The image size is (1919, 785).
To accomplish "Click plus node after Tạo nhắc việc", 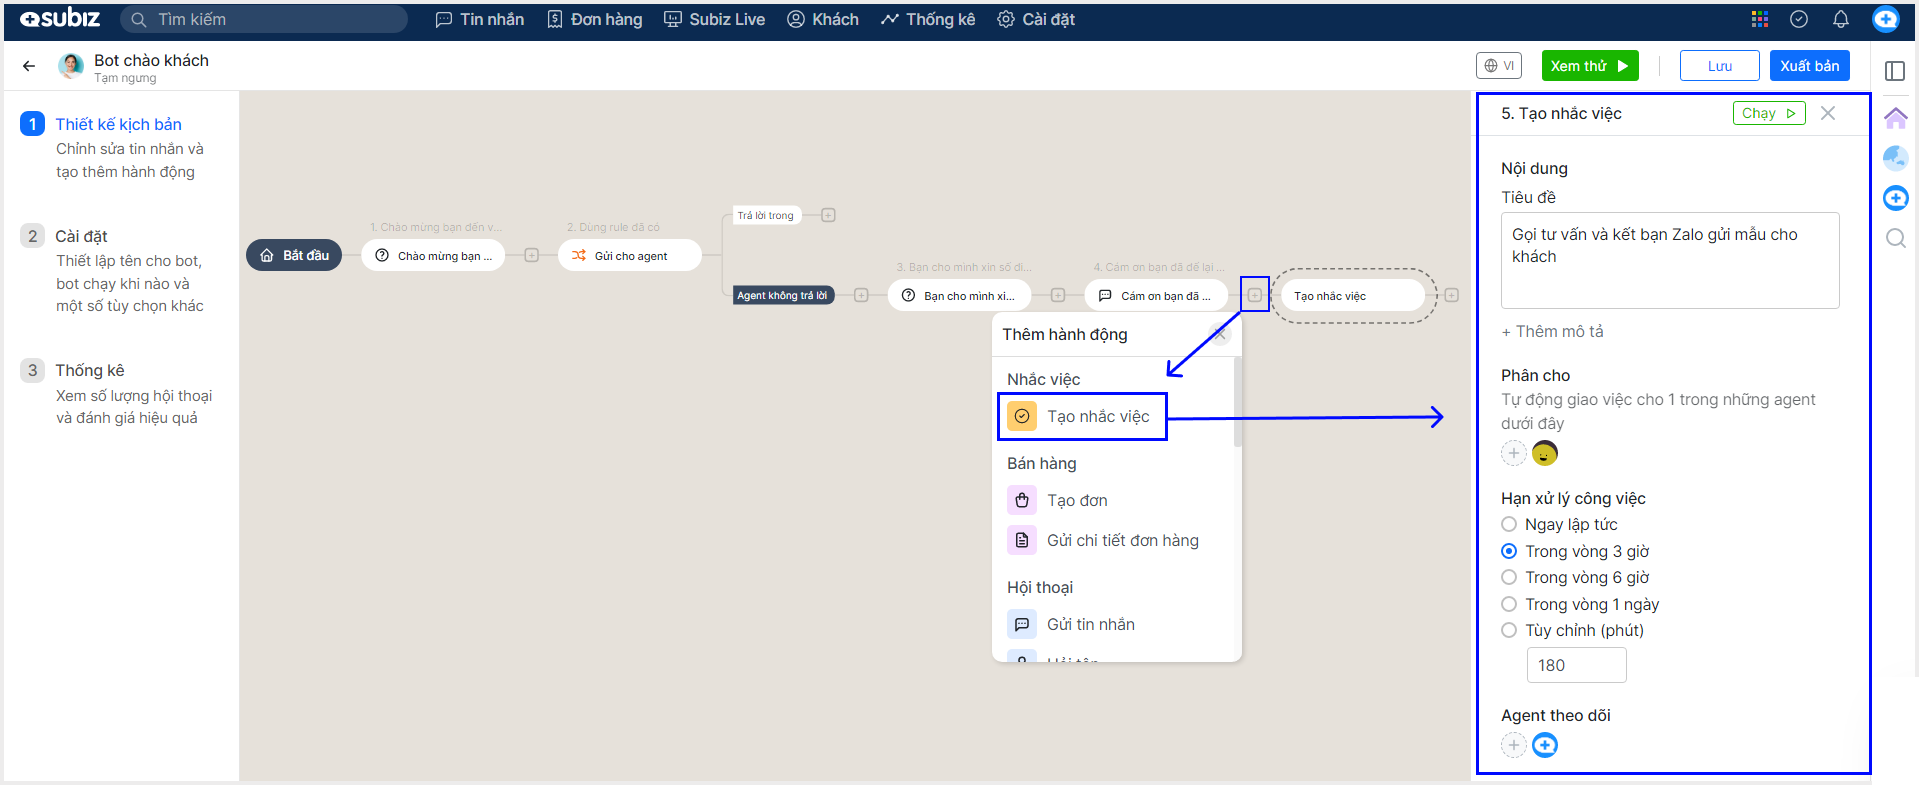I will click(1451, 295).
